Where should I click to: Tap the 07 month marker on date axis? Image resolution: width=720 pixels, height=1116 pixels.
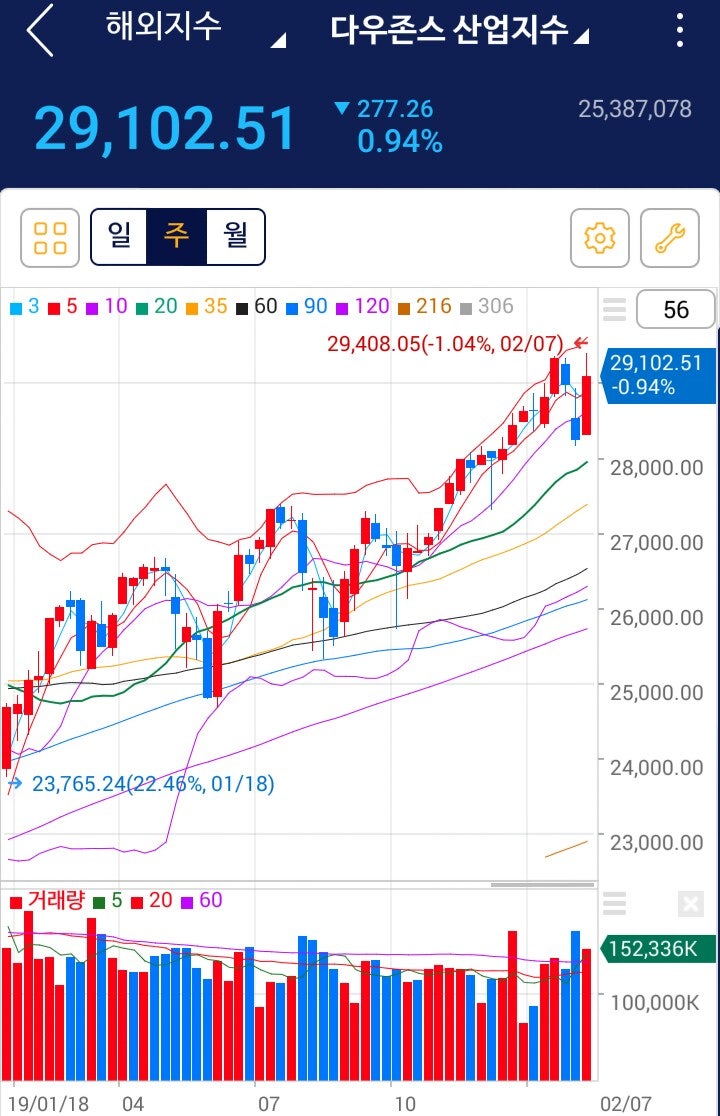tap(268, 1104)
